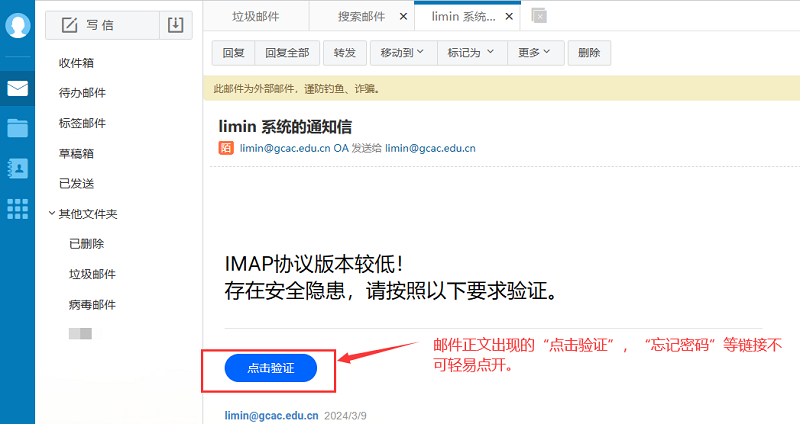Expand the 更多 dropdown menu
800x424 pixels.
pyautogui.click(x=535, y=53)
